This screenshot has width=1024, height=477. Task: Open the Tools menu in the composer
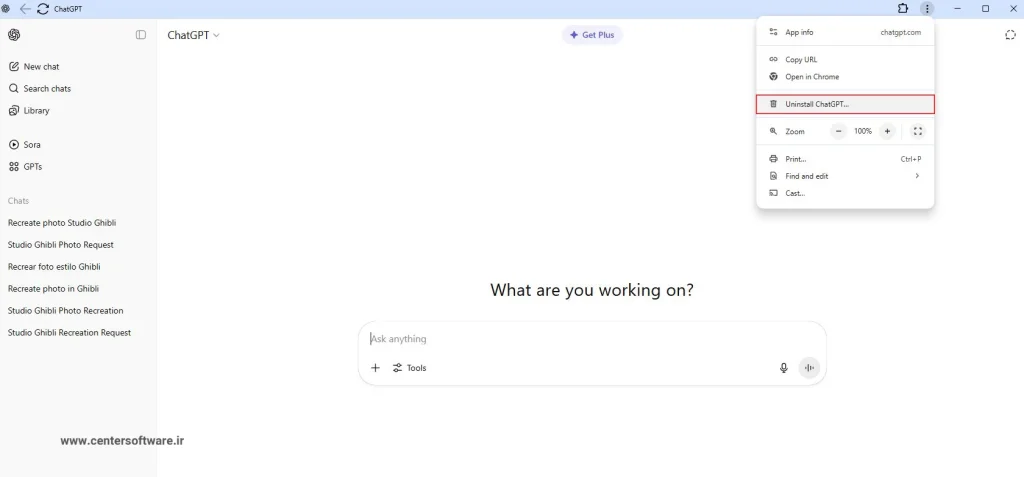tap(409, 368)
